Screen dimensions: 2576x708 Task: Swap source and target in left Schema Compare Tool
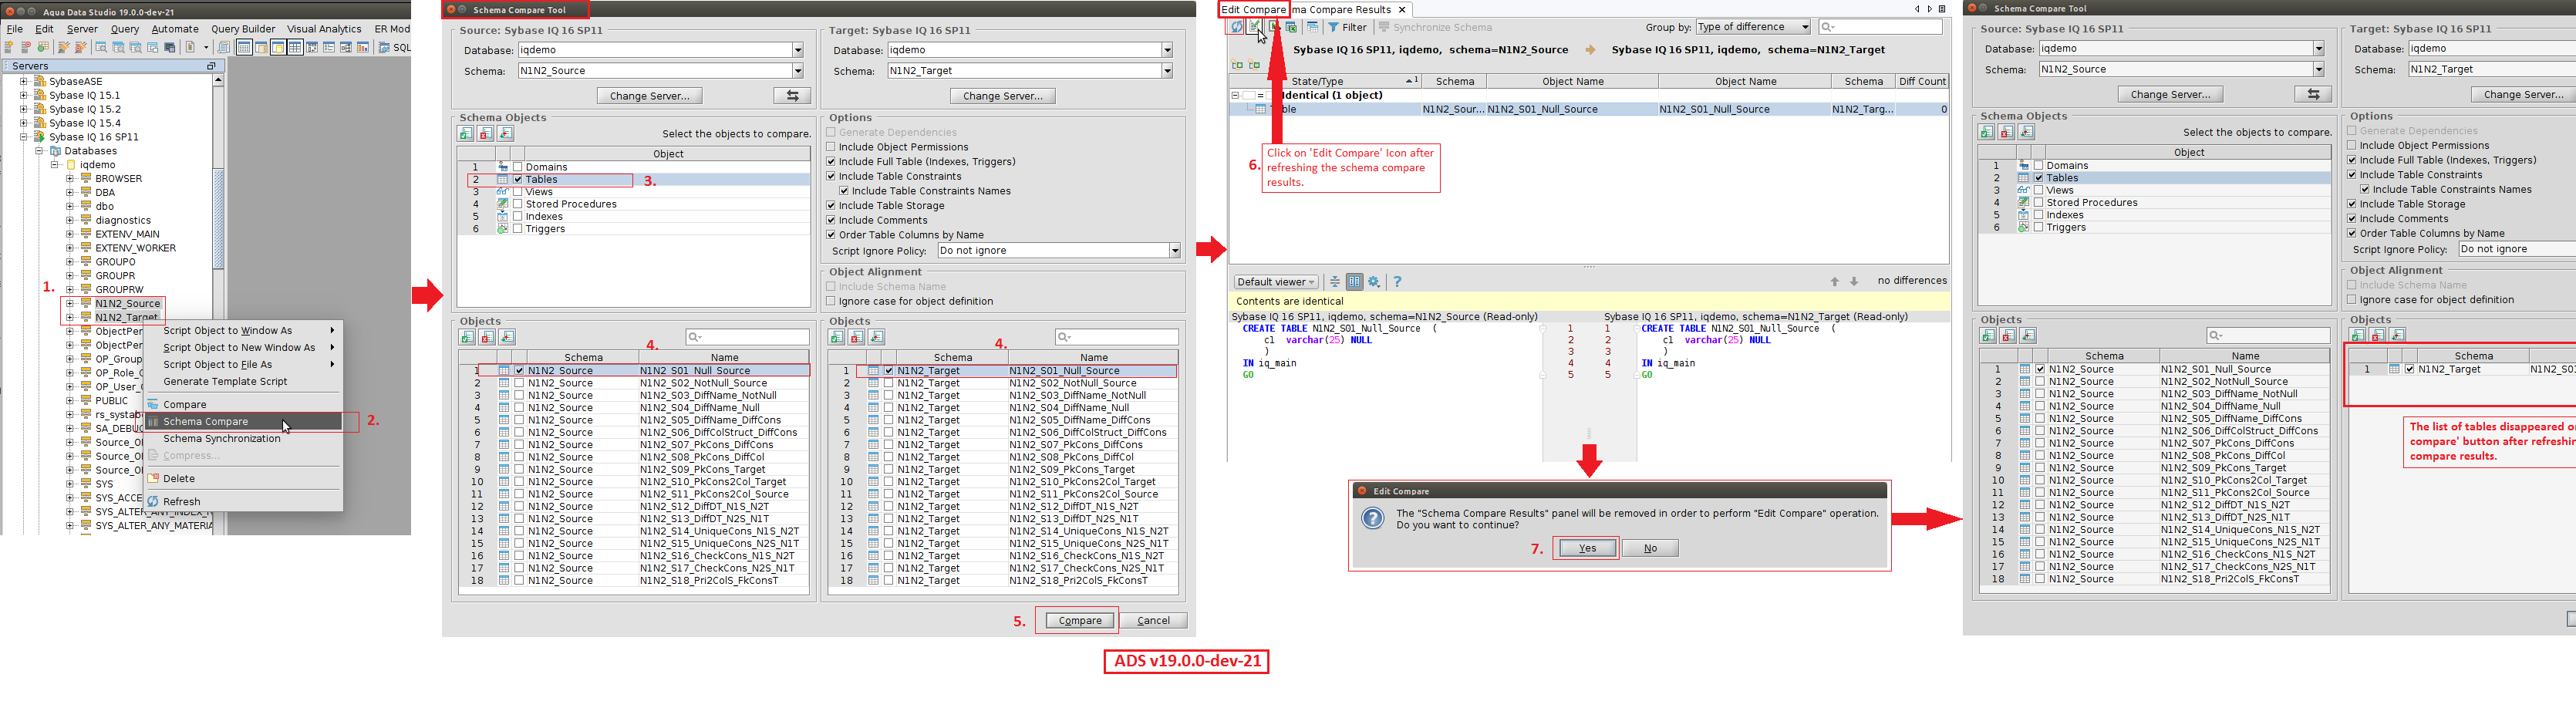(792, 96)
